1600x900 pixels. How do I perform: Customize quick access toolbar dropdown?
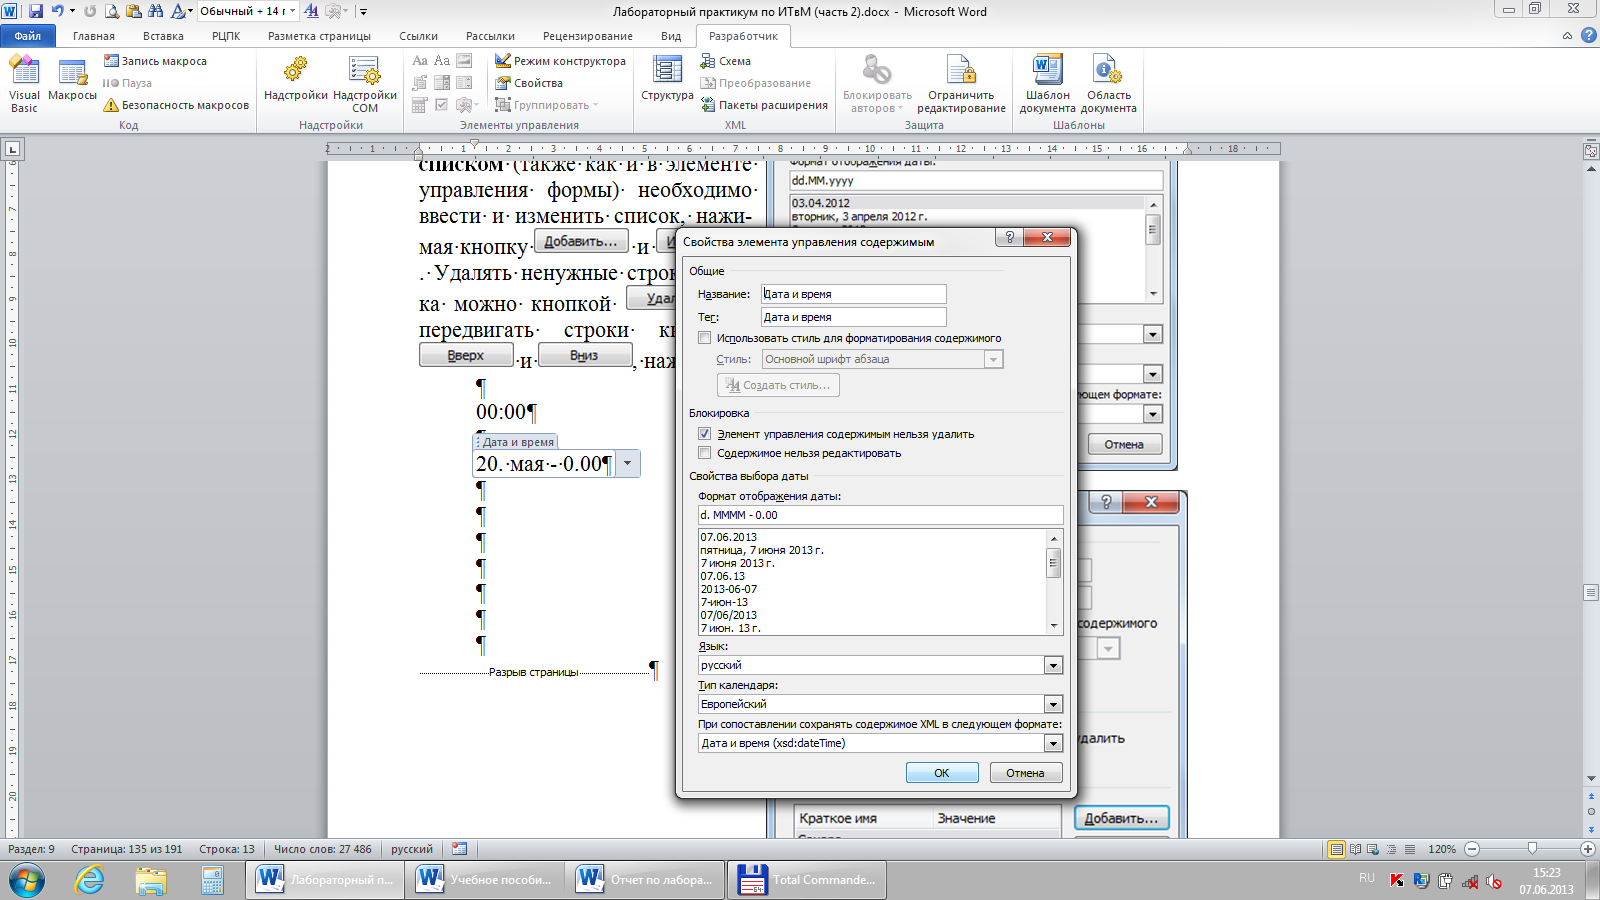tap(363, 11)
